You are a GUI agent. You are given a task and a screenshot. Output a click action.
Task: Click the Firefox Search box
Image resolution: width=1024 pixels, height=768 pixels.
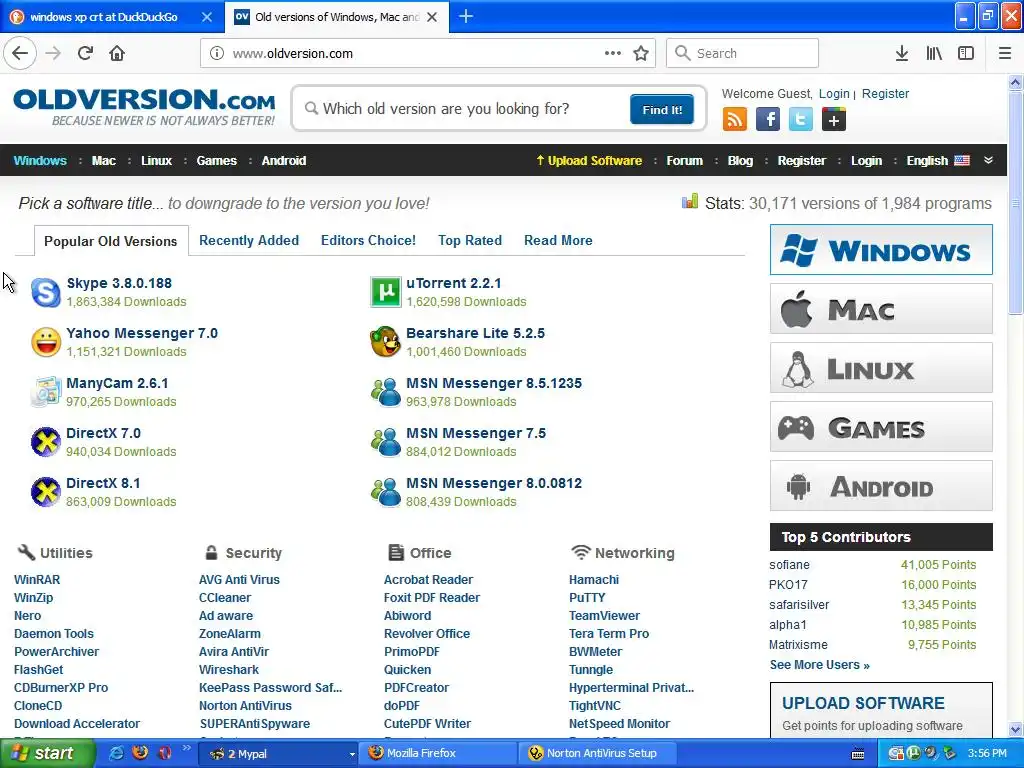(x=743, y=53)
